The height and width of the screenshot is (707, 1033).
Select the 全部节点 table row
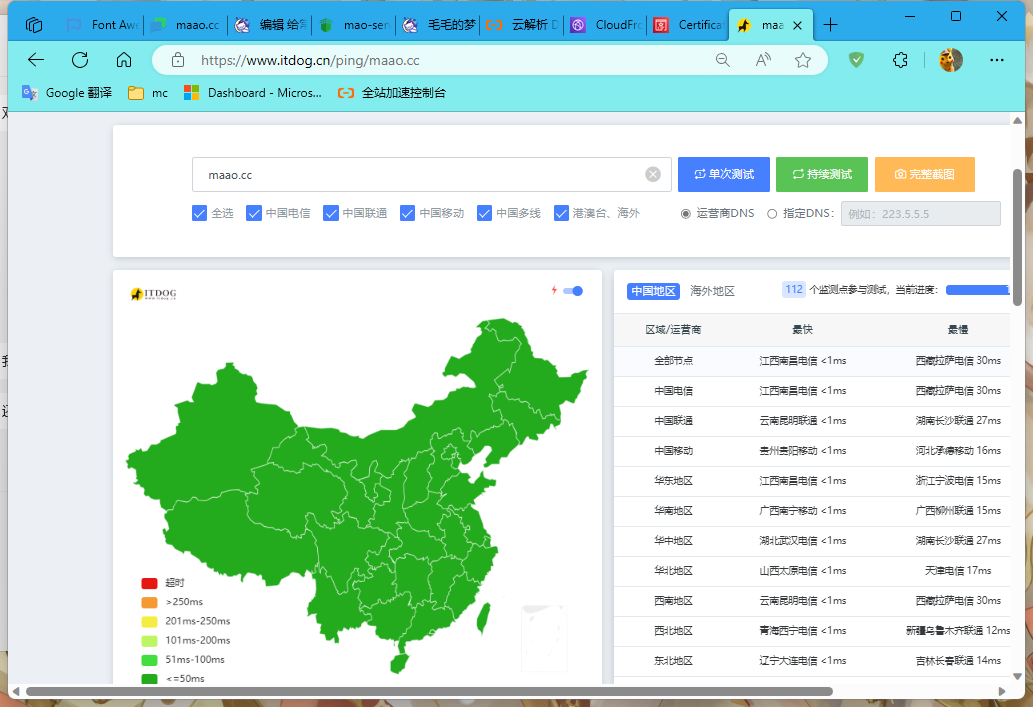pos(812,361)
